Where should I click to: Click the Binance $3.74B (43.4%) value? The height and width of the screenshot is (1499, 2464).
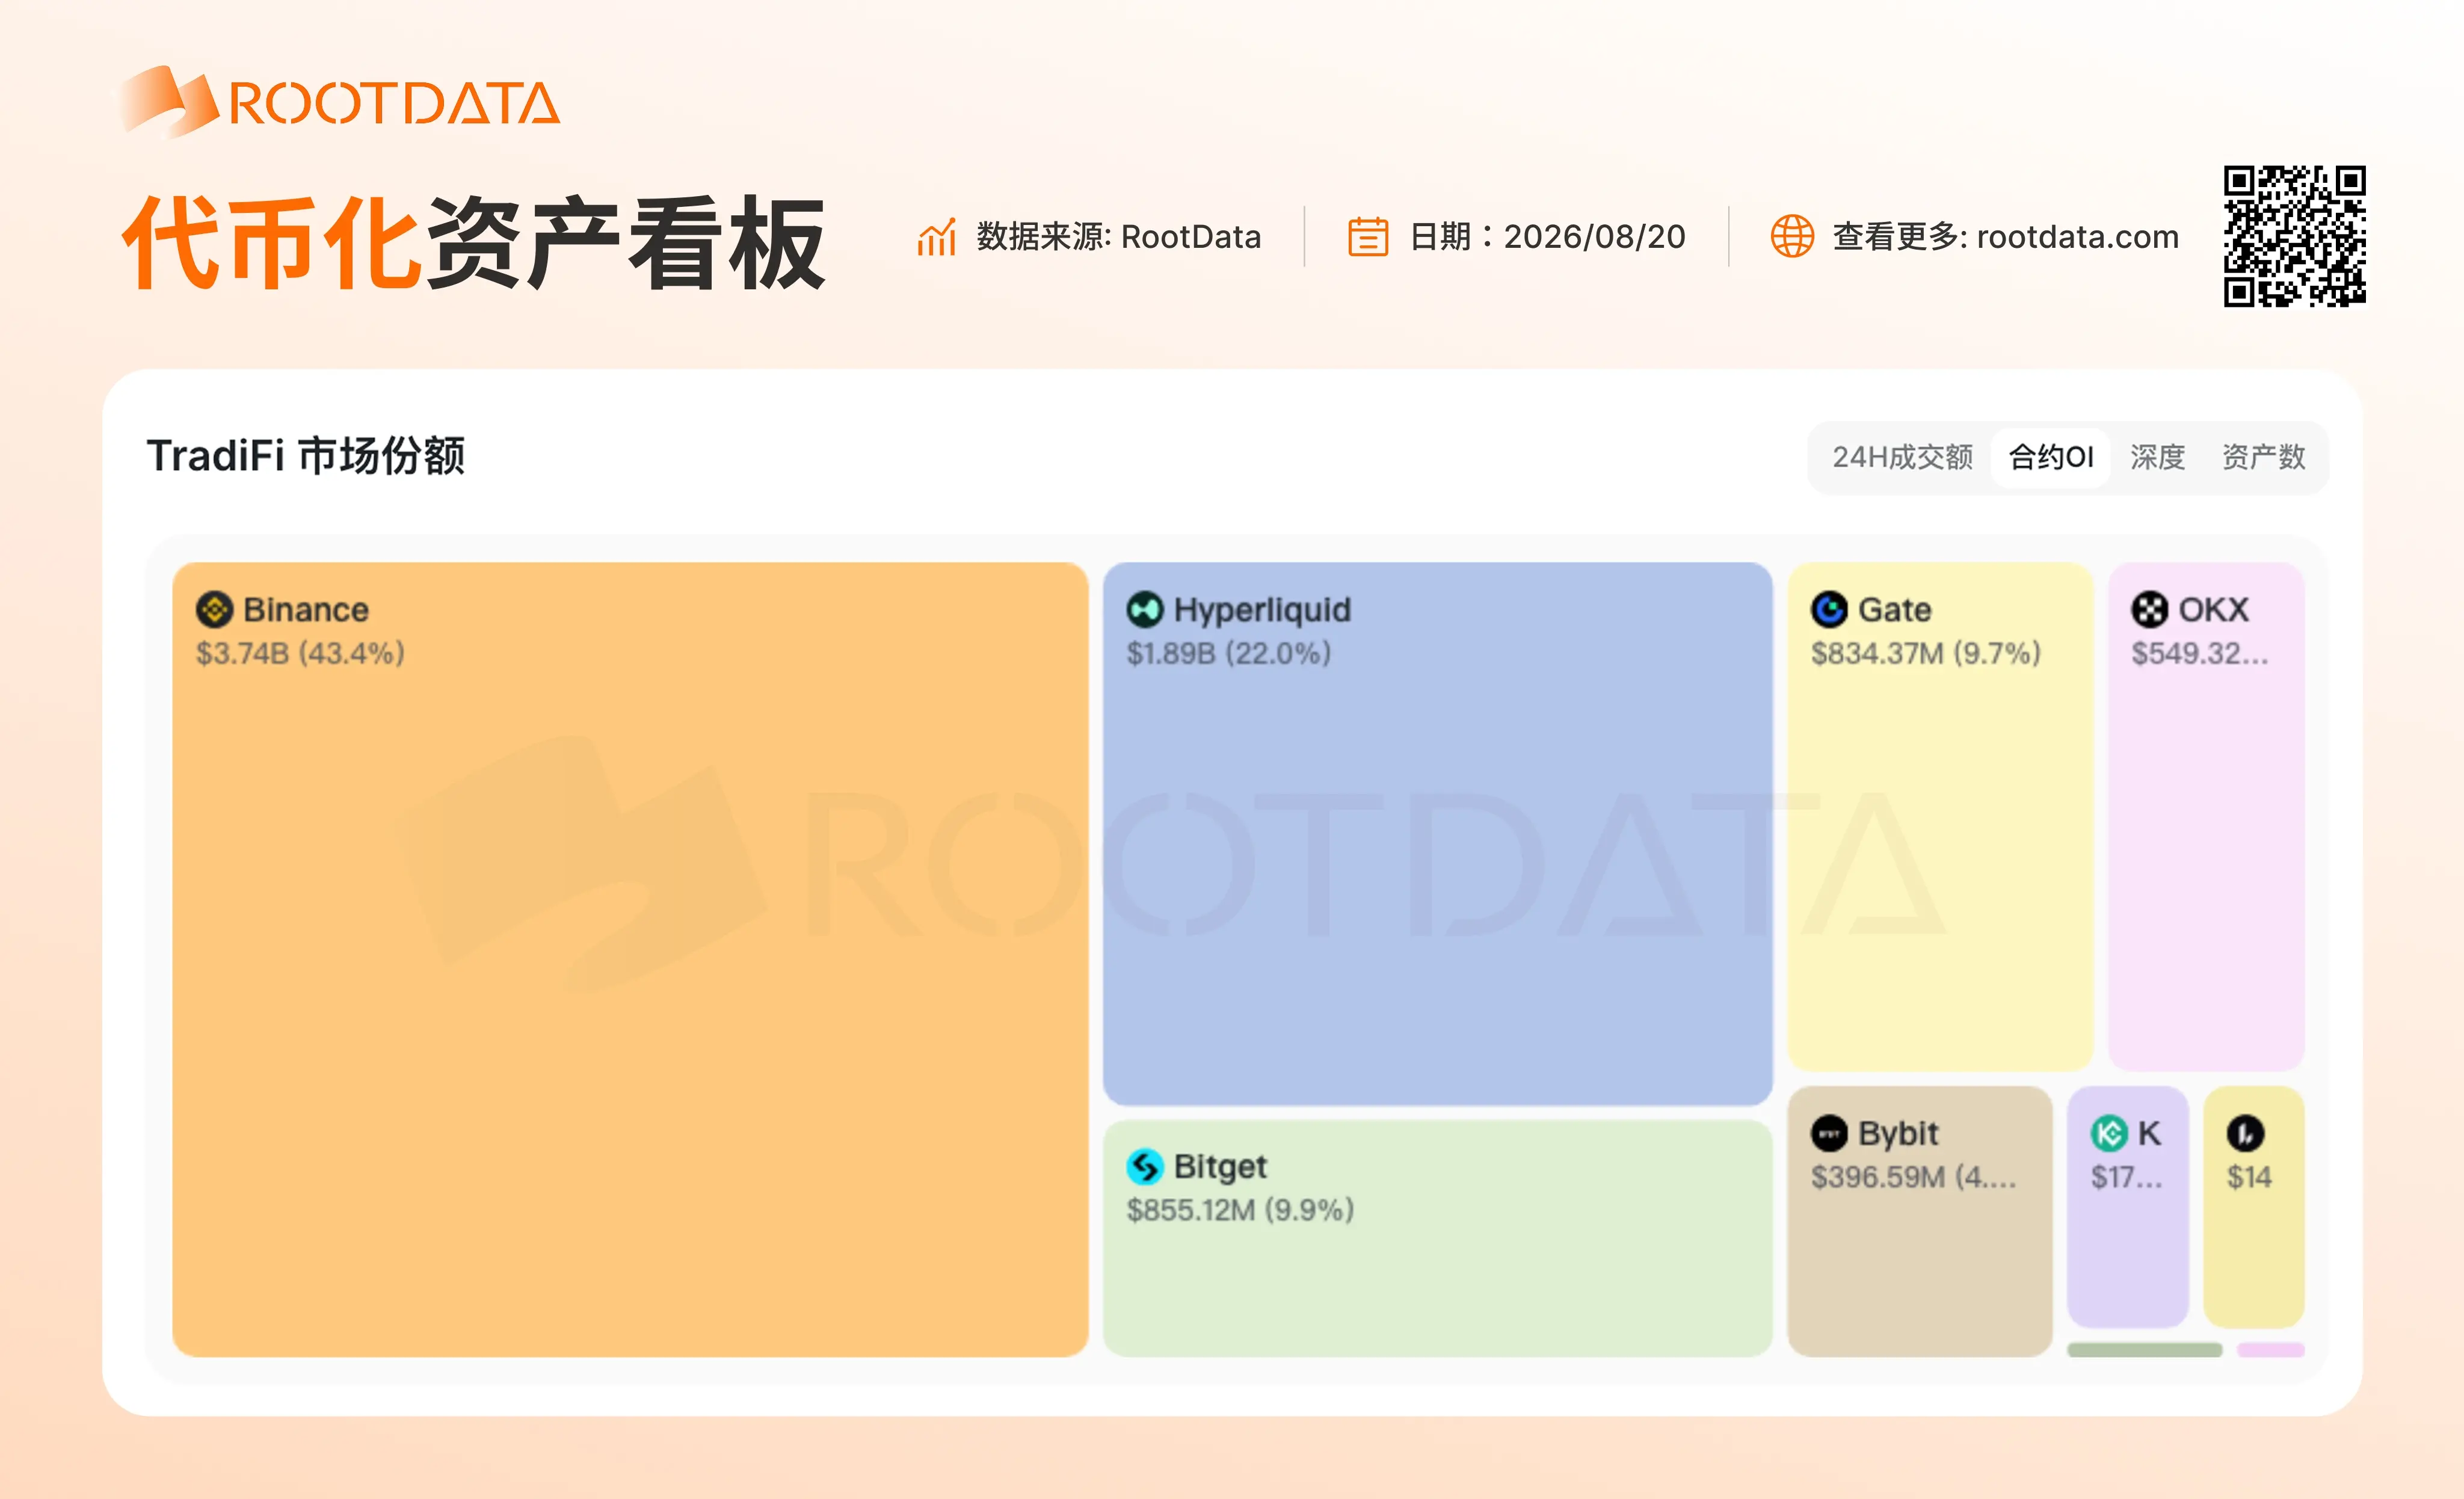coord(300,653)
